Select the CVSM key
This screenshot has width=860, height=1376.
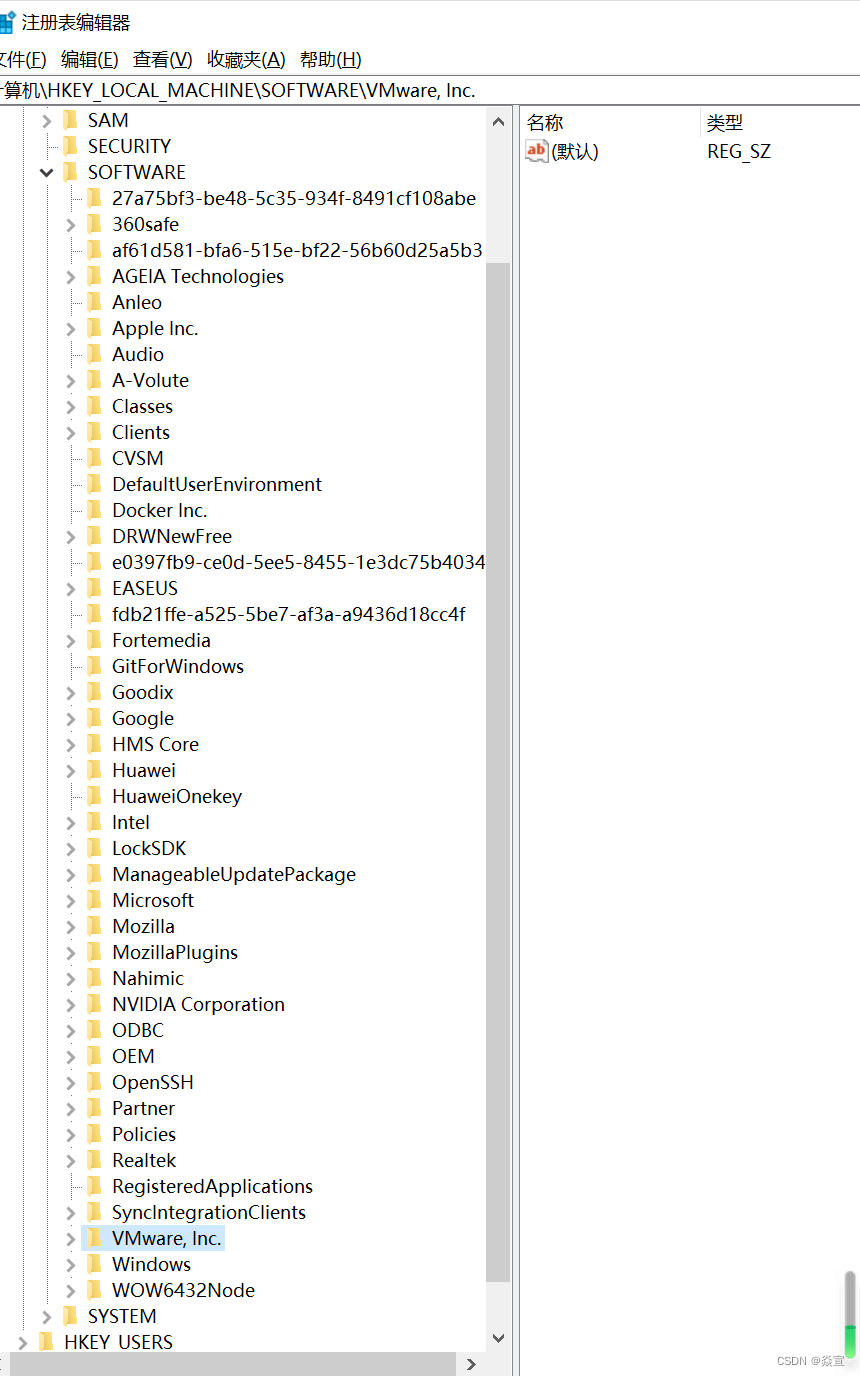click(x=138, y=458)
